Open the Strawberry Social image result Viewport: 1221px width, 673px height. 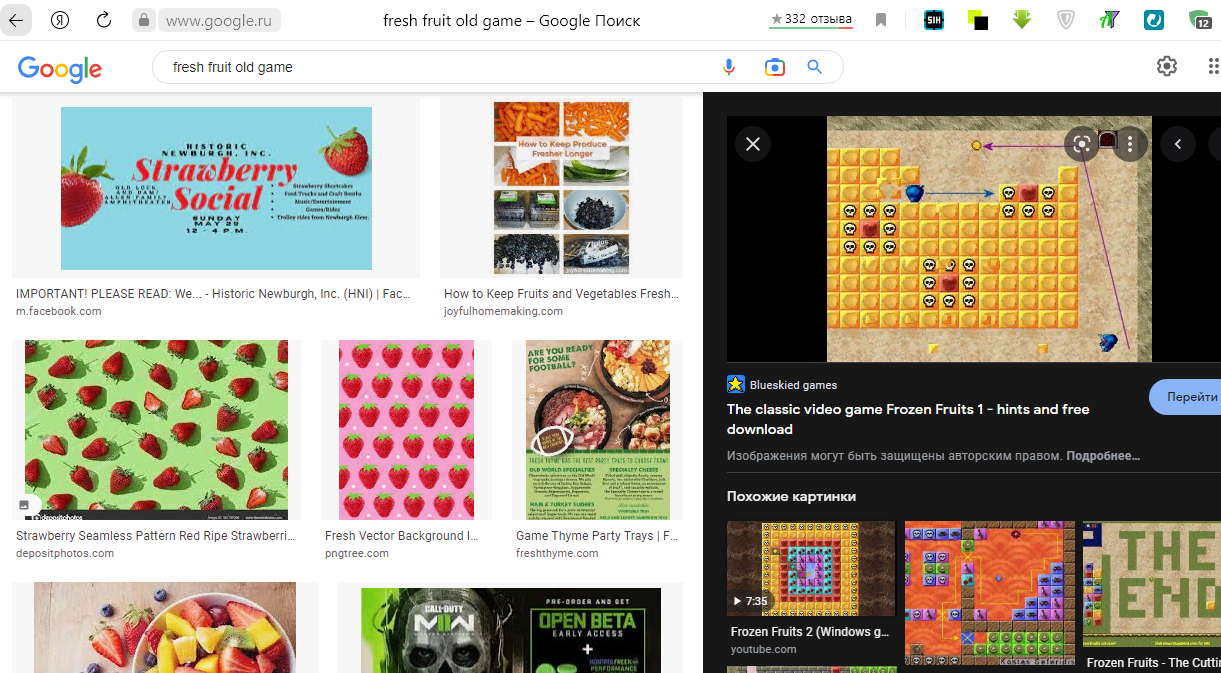[x=216, y=188]
